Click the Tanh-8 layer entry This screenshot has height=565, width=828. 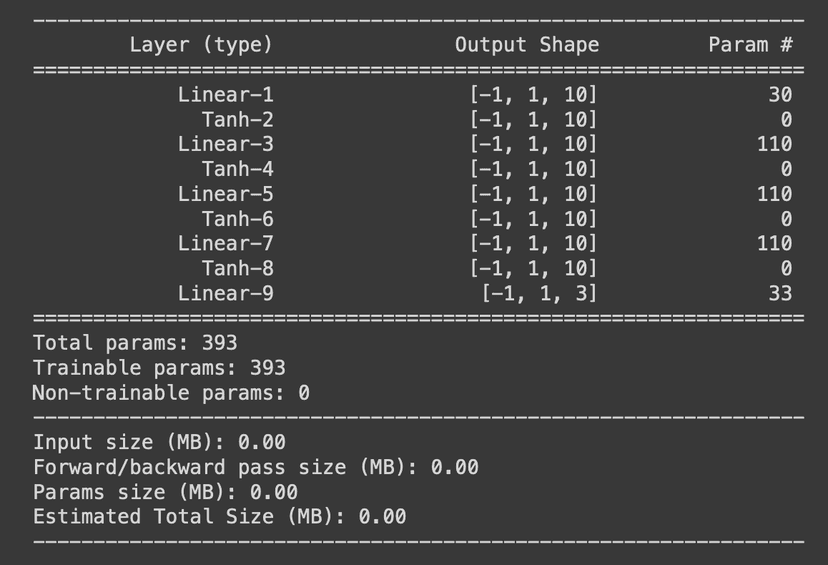point(237,268)
